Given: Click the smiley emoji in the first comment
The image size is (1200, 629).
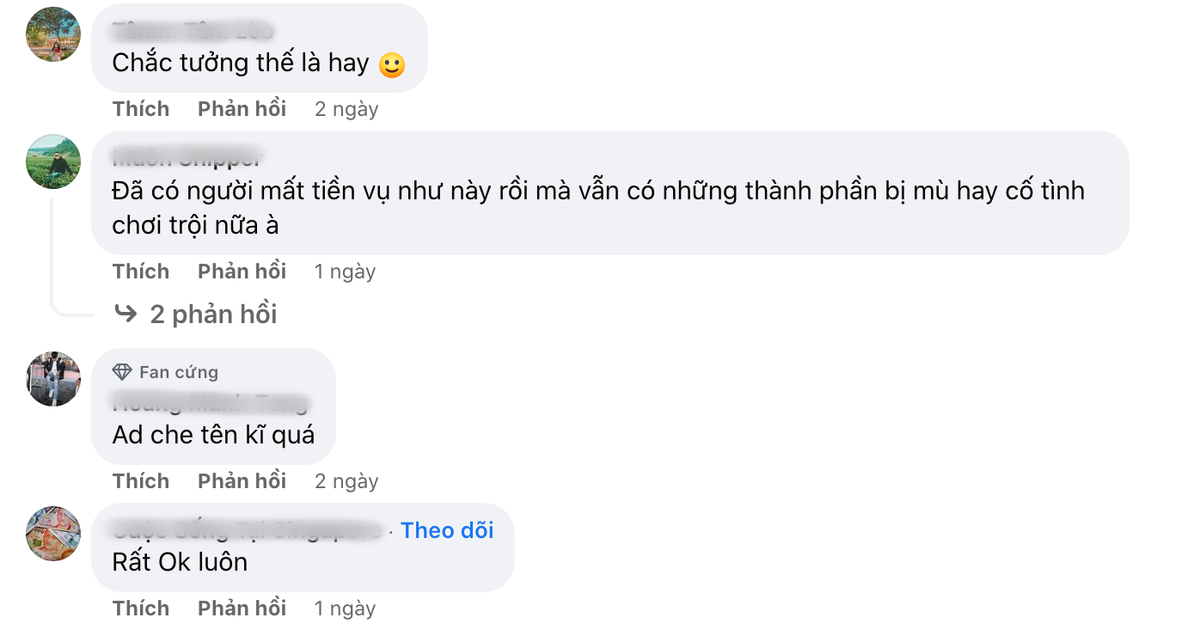Looking at the screenshot, I should [392, 63].
